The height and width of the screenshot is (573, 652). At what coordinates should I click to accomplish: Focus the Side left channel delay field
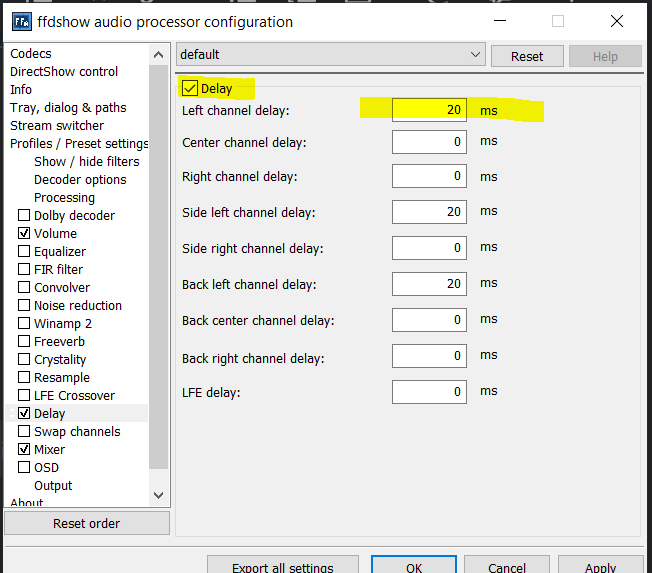(x=429, y=212)
